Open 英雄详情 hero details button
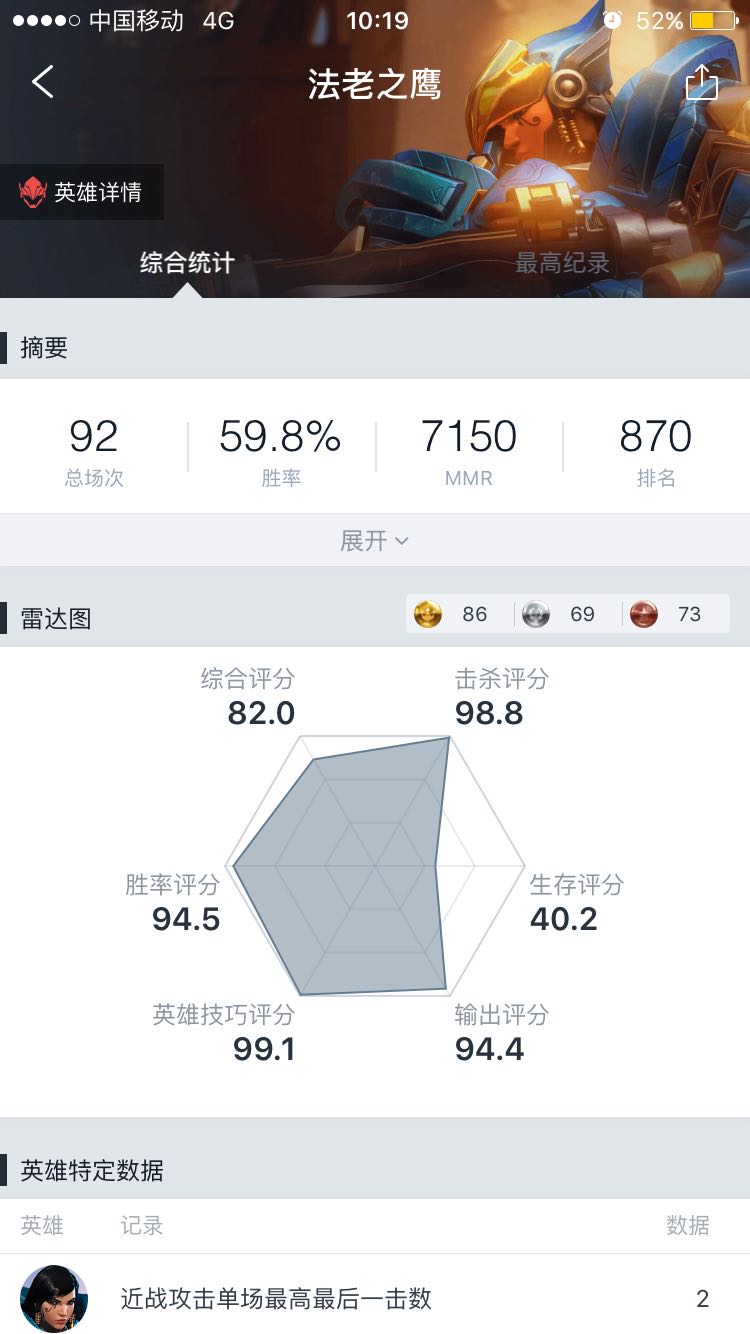 (x=82, y=192)
